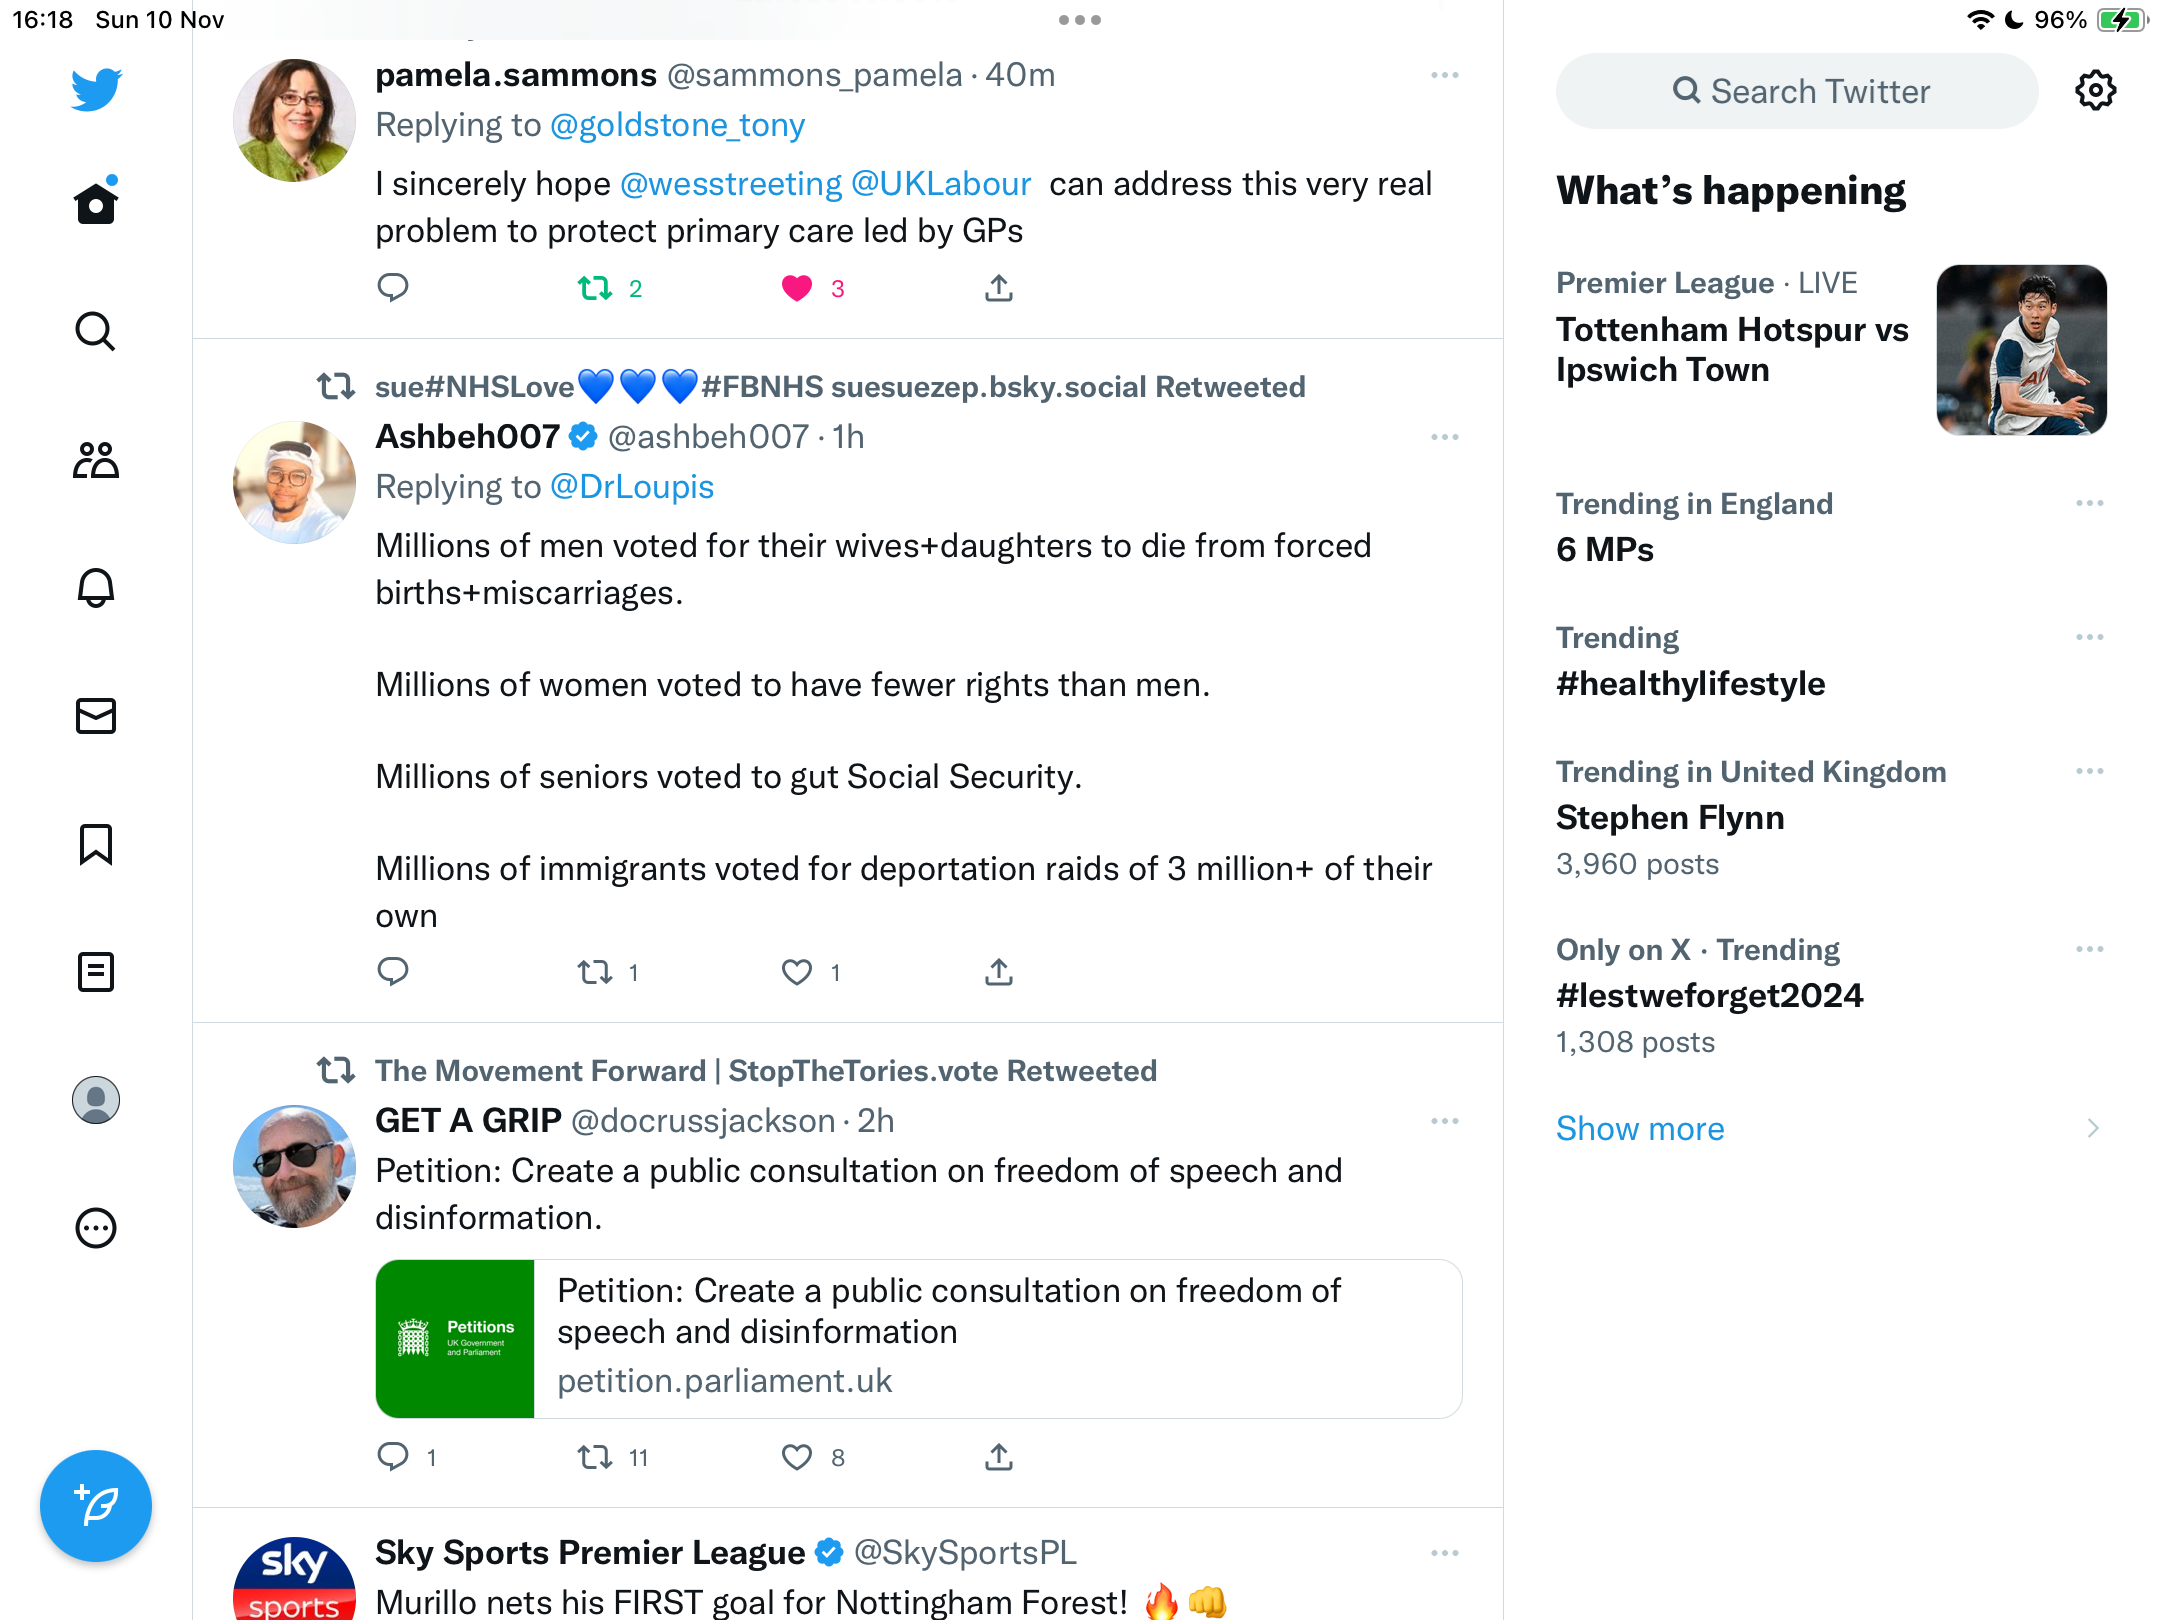Unlike pamela.sammons' tweet
Viewport: 2160px width, 1620px height.
click(x=797, y=289)
